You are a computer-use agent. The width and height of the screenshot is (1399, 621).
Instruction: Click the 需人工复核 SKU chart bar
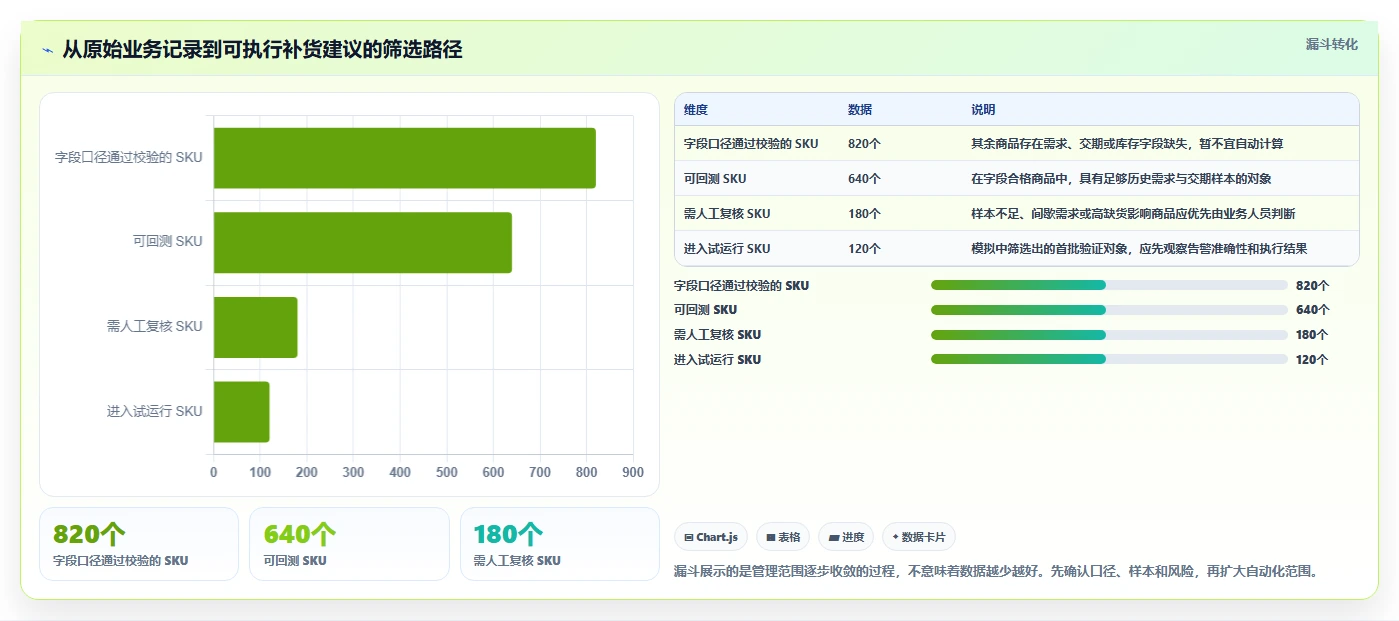pyautogui.click(x=256, y=327)
